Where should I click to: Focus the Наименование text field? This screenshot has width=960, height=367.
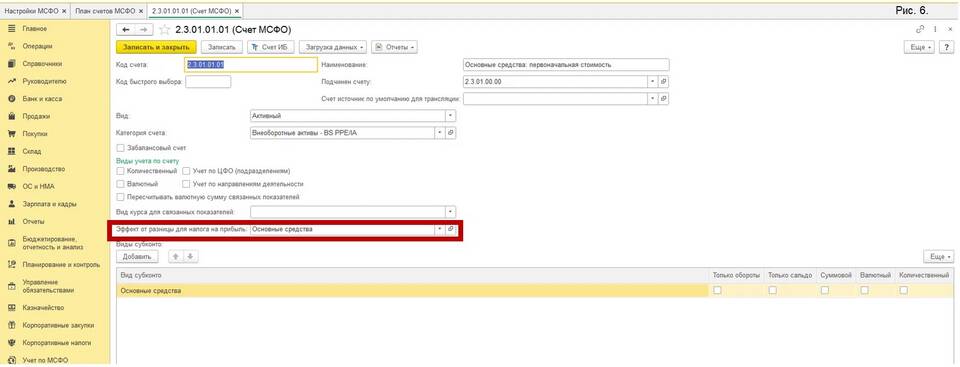pos(566,64)
